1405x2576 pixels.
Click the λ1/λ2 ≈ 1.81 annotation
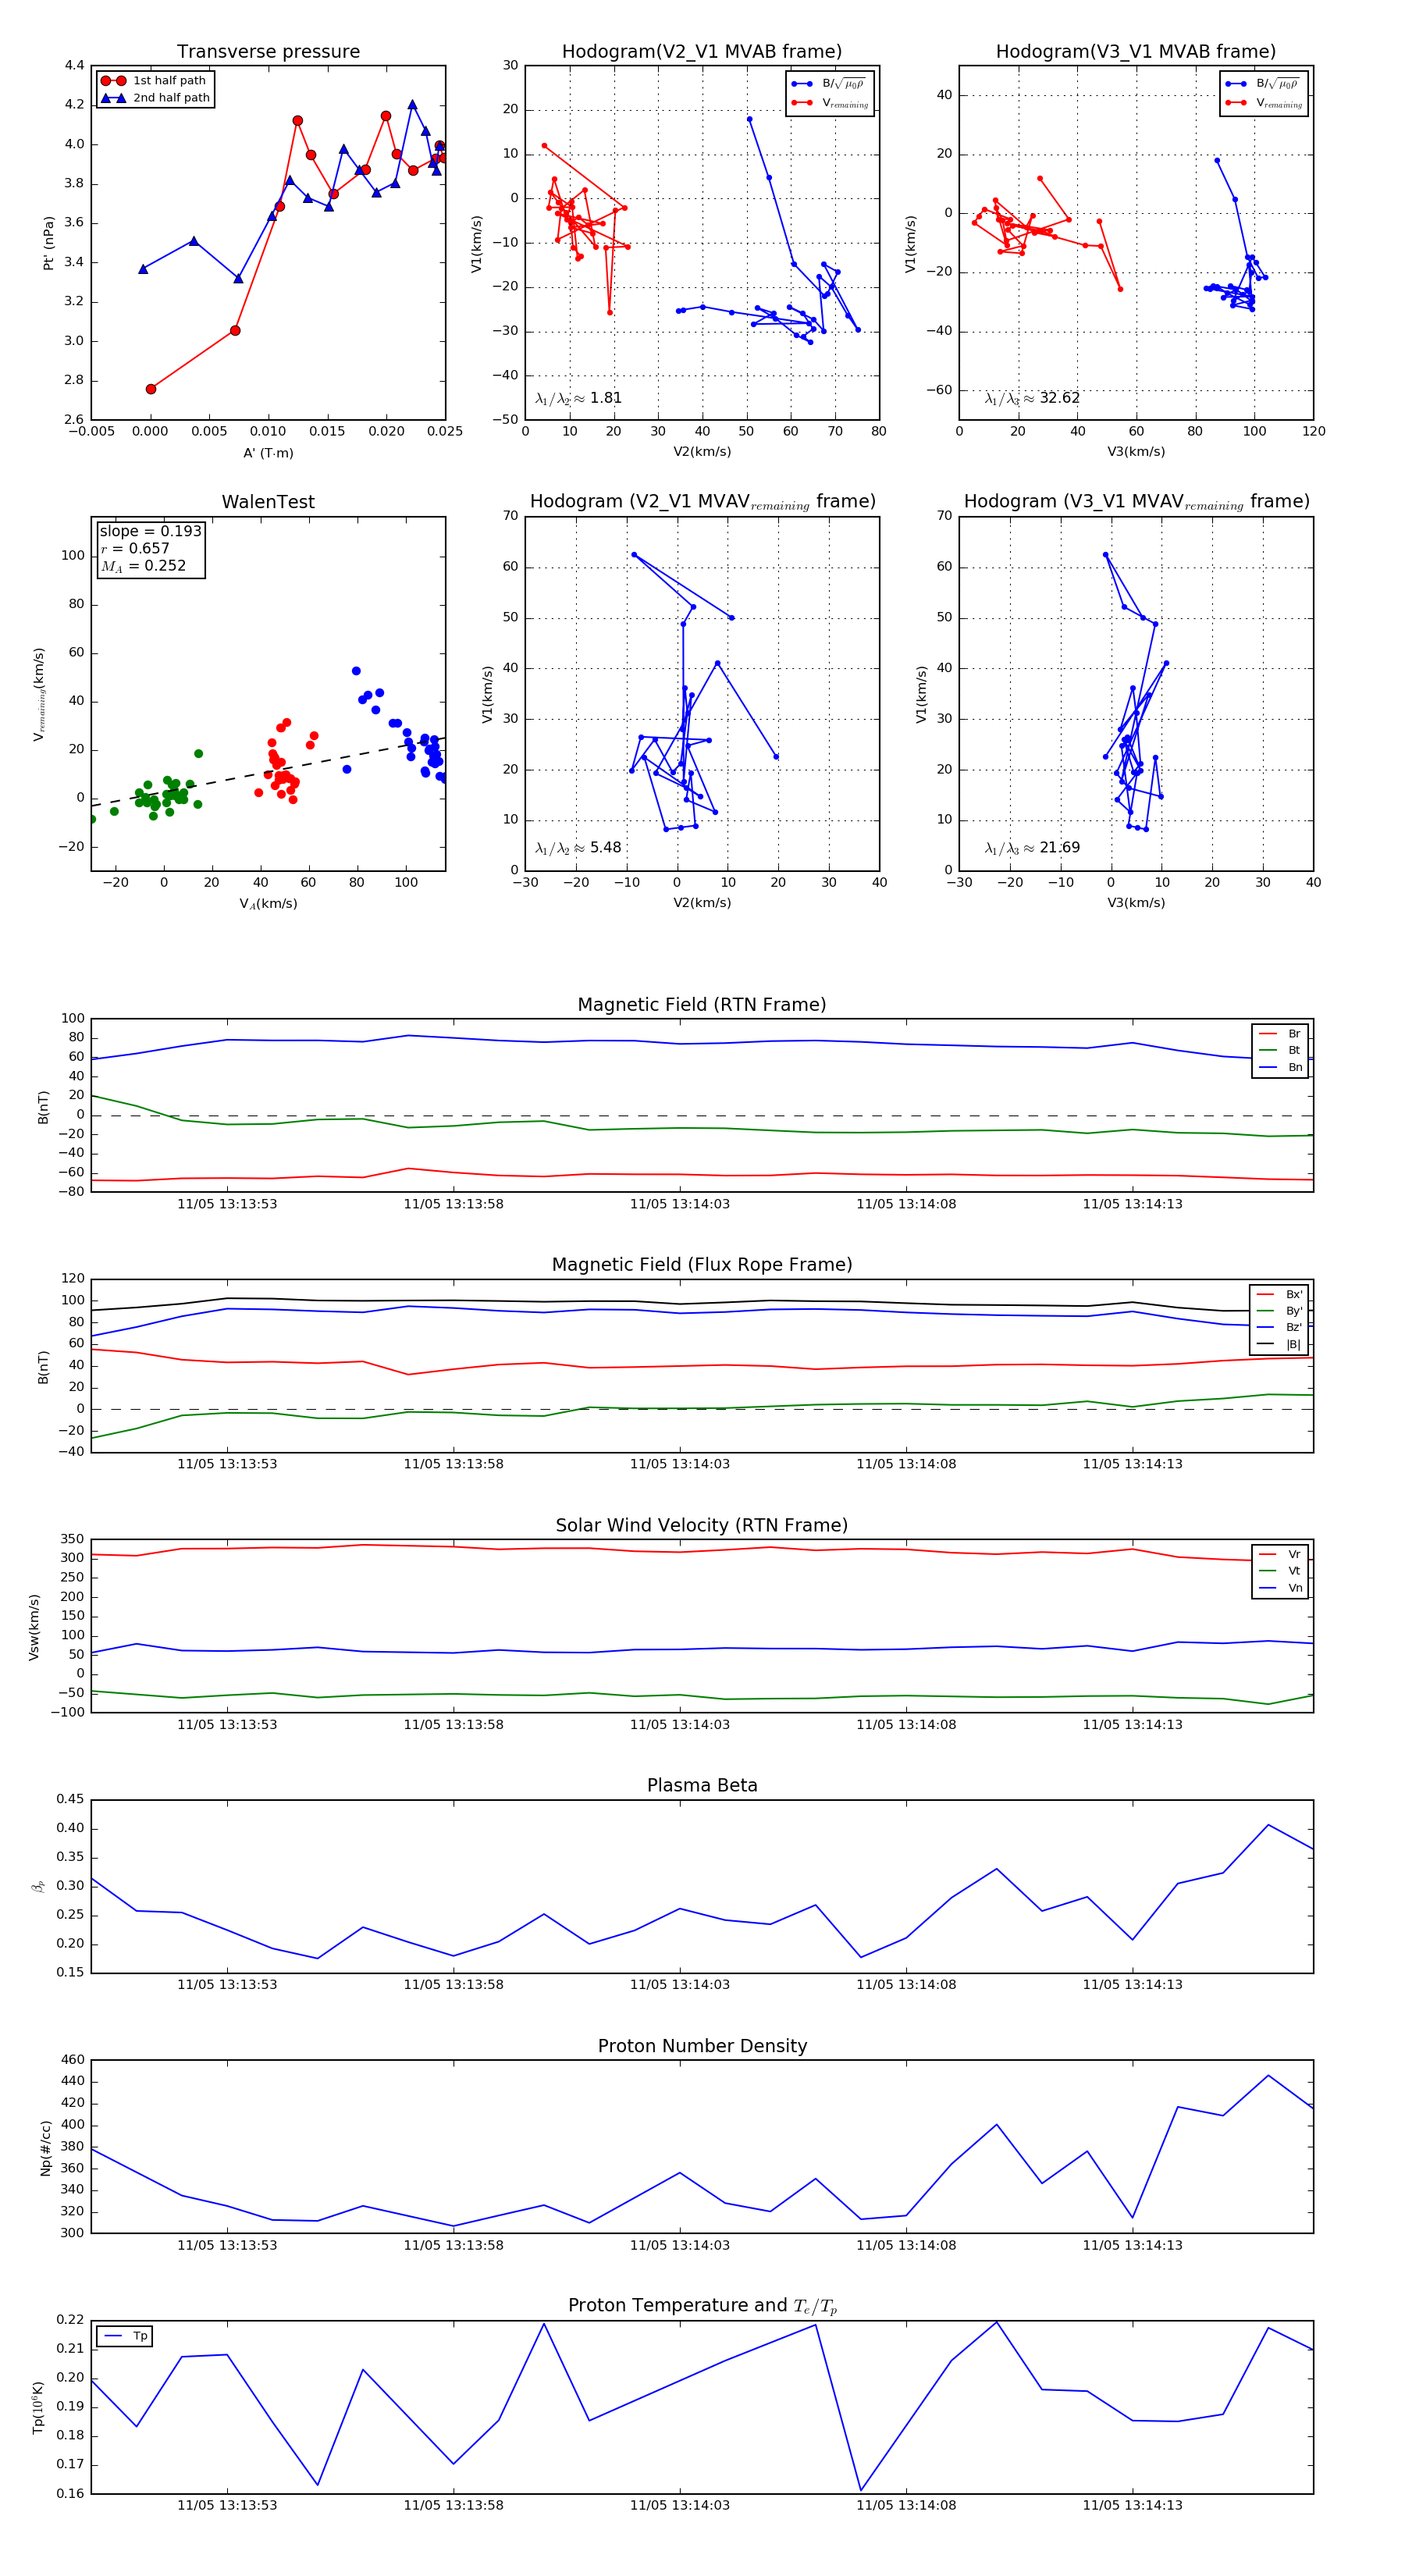point(578,398)
